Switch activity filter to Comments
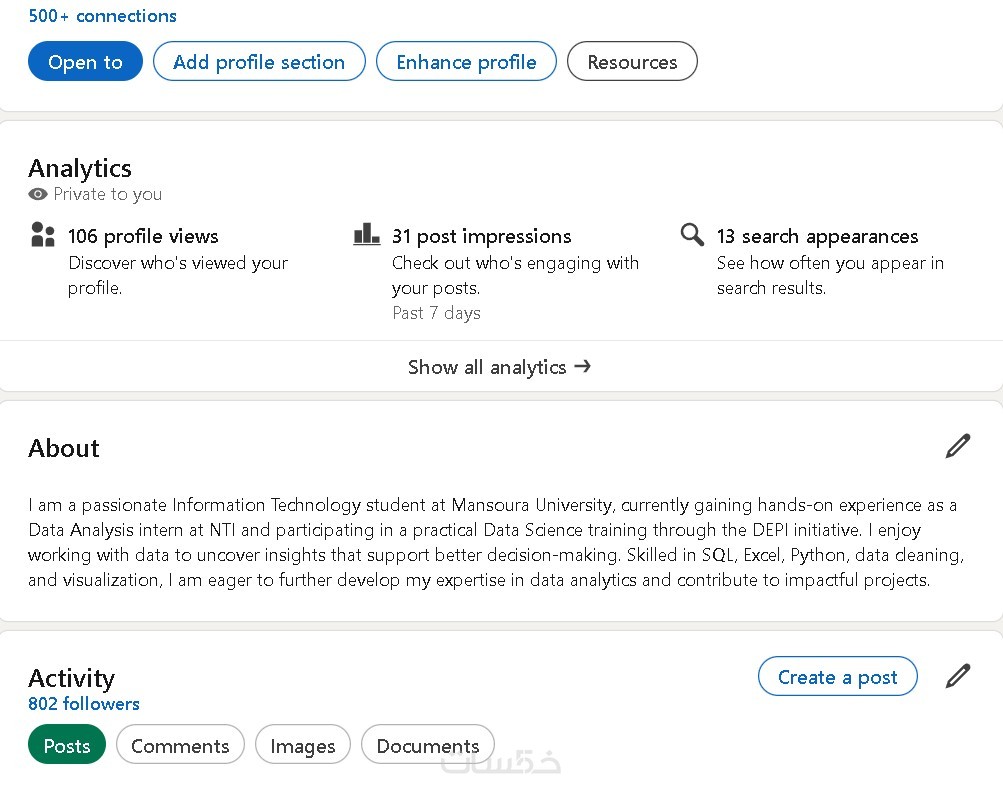 click(180, 745)
